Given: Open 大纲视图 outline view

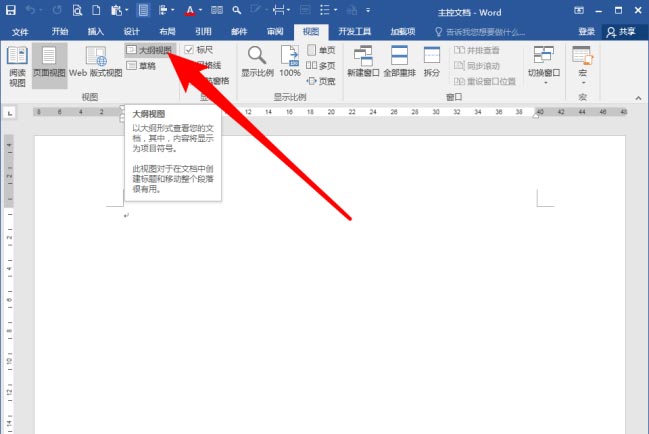Looking at the screenshot, I should click(x=150, y=50).
